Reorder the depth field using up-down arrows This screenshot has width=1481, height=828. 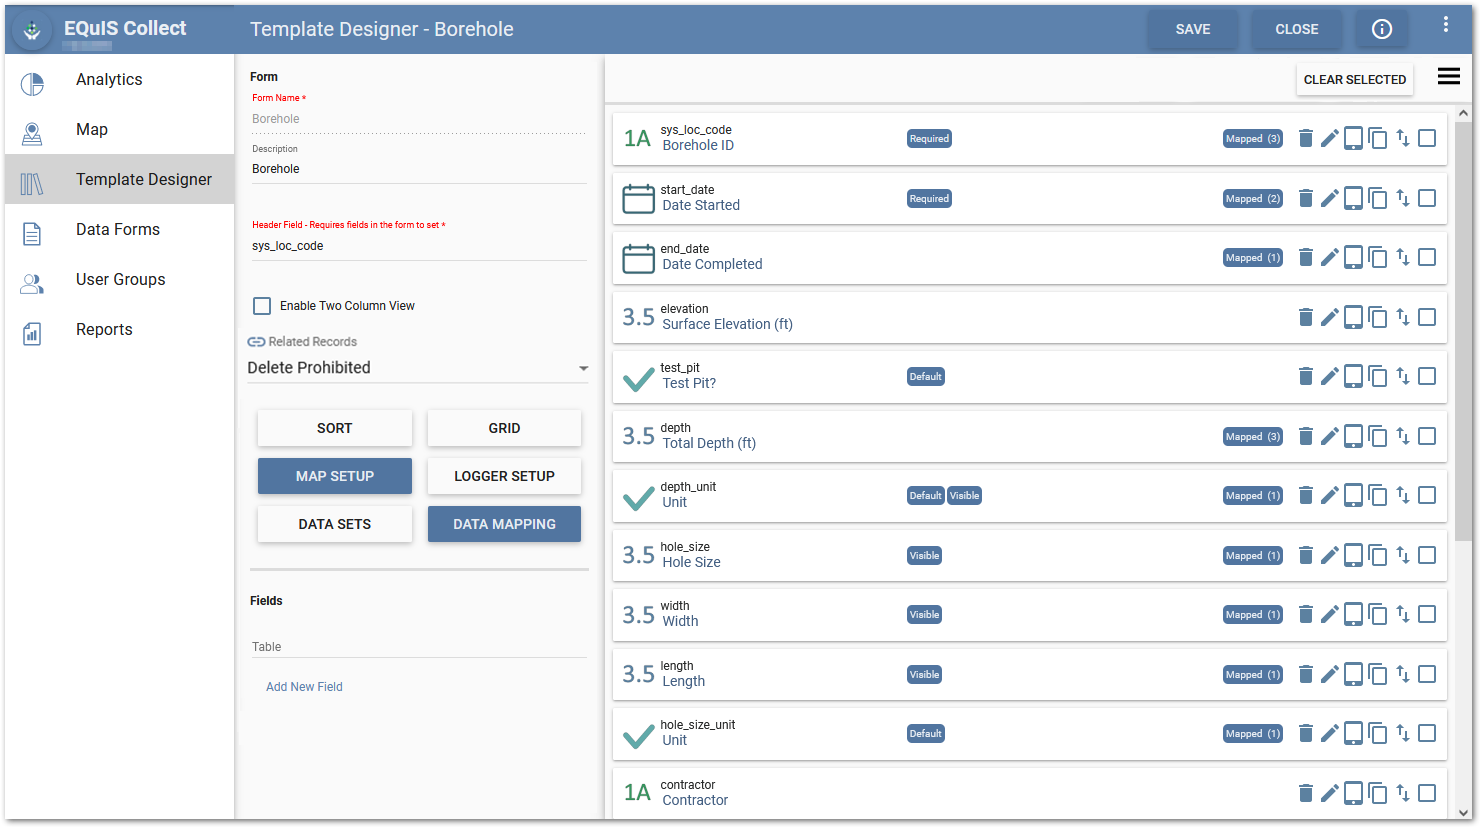1402,436
